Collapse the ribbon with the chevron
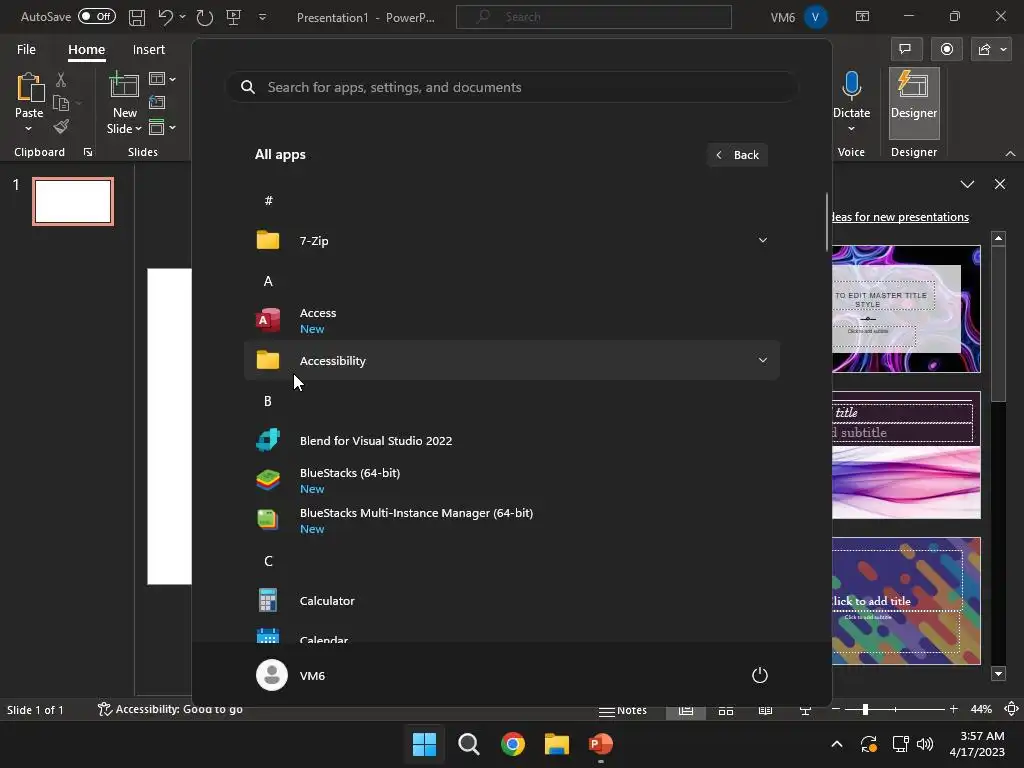 click(1010, 153)
